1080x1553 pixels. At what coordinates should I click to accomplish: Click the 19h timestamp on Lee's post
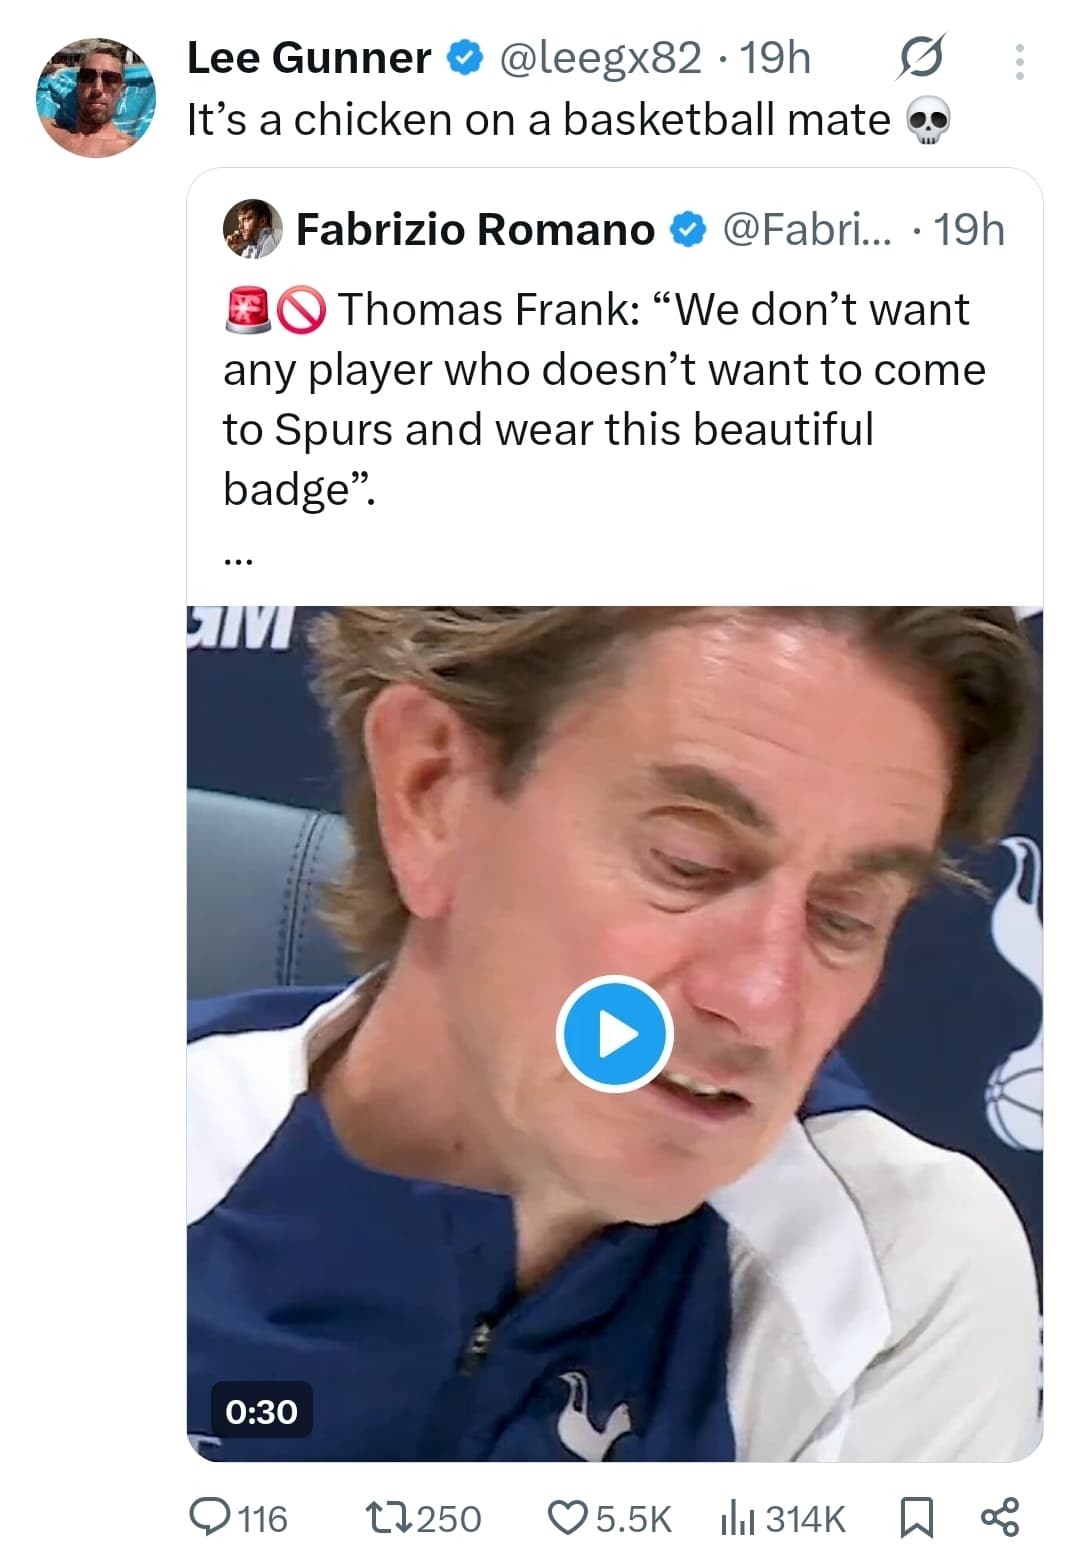[x=775, y=58]
